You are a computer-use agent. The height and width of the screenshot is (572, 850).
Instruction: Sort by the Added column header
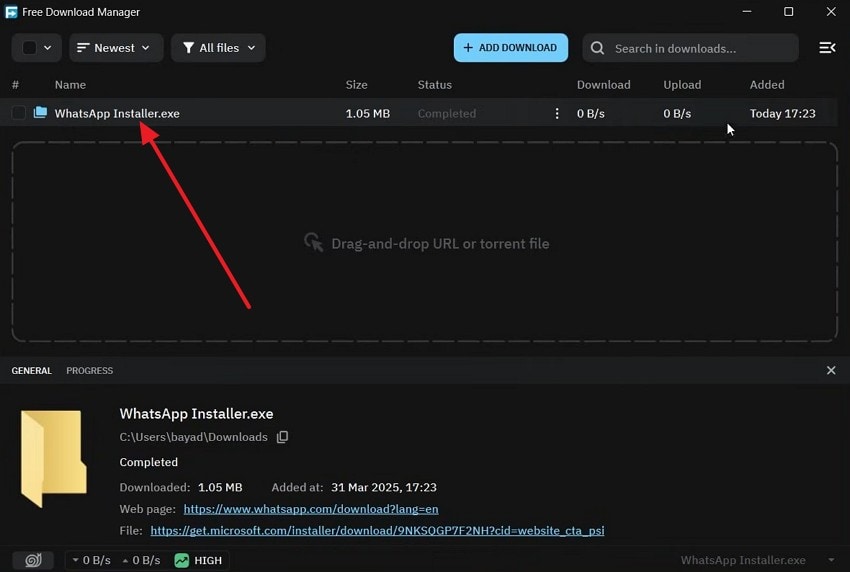(x=767, y=85)
